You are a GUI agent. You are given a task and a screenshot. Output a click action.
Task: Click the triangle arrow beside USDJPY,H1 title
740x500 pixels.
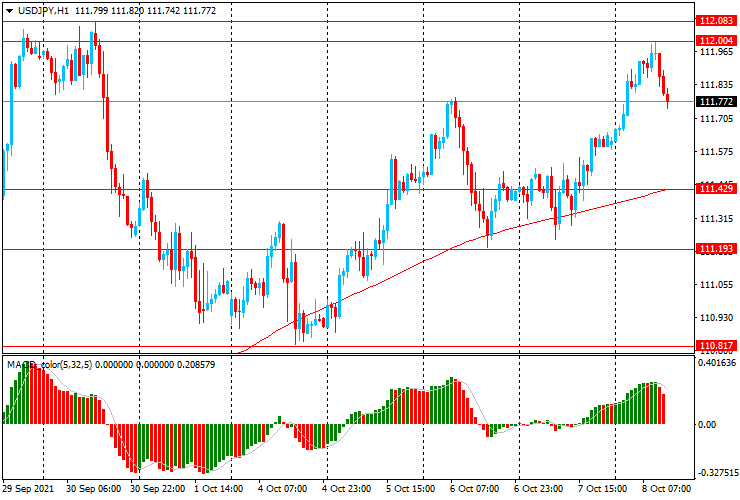coord(9,11)
